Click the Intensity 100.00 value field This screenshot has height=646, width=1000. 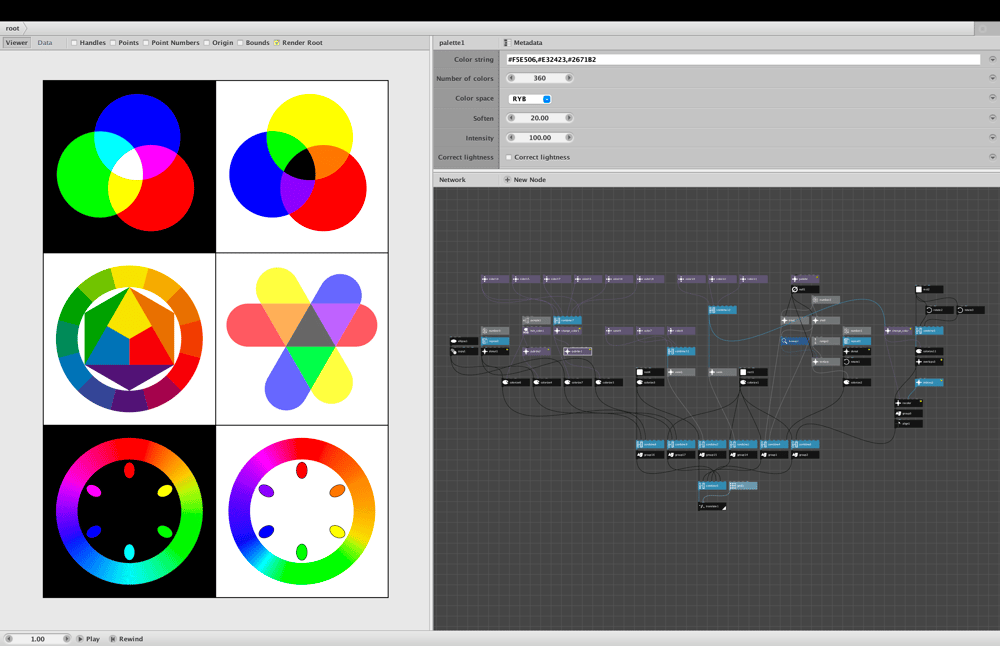click(x=540, y=138)
